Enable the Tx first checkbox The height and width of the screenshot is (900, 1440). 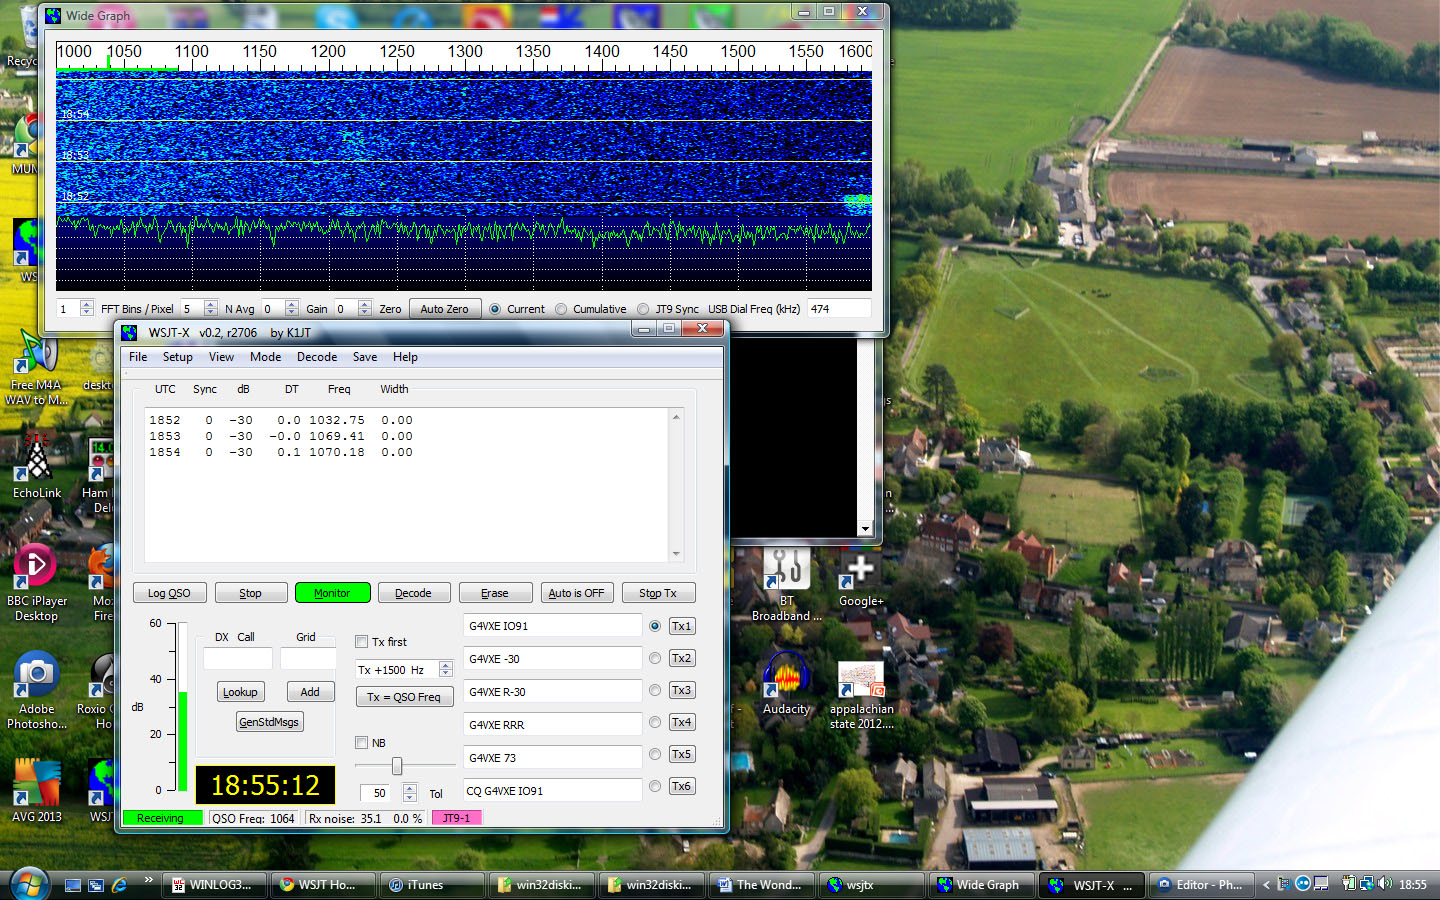[x=362, y=642]
